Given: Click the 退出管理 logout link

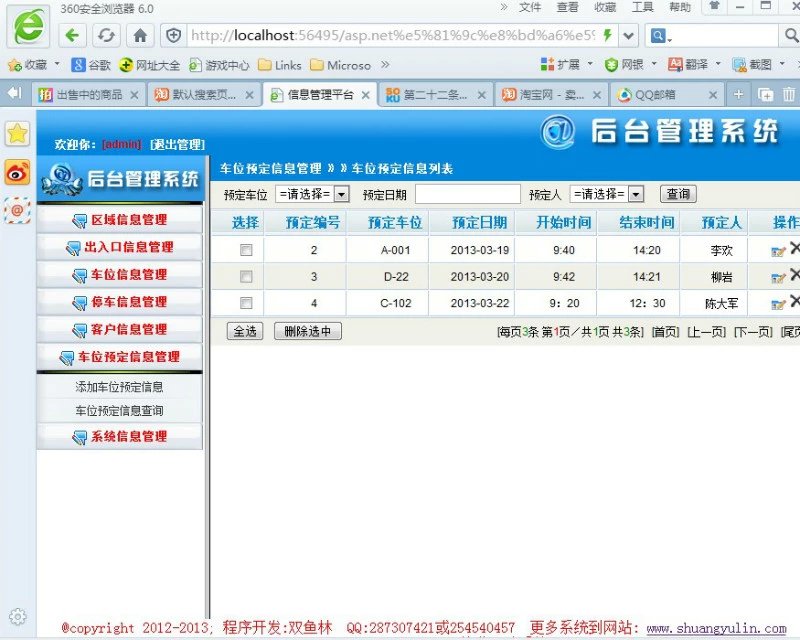Looking at the screenshot, I should point(178,144).
